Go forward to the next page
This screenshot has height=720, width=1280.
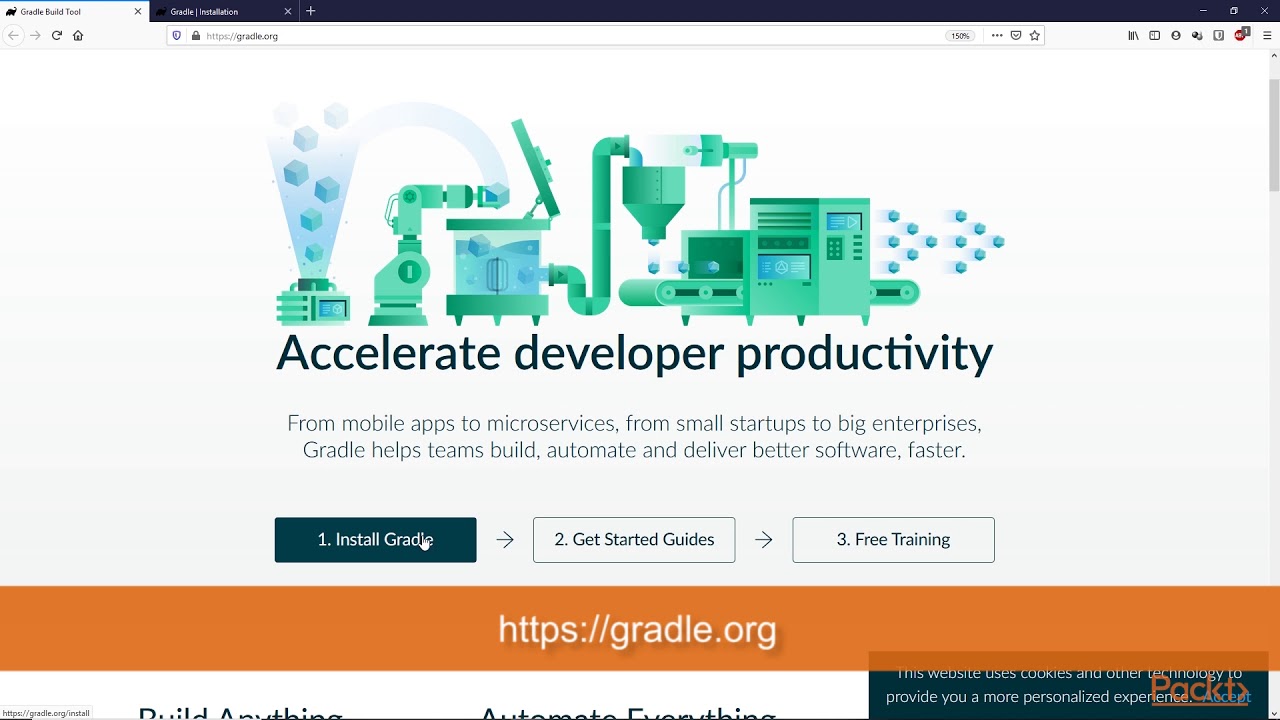35,35
